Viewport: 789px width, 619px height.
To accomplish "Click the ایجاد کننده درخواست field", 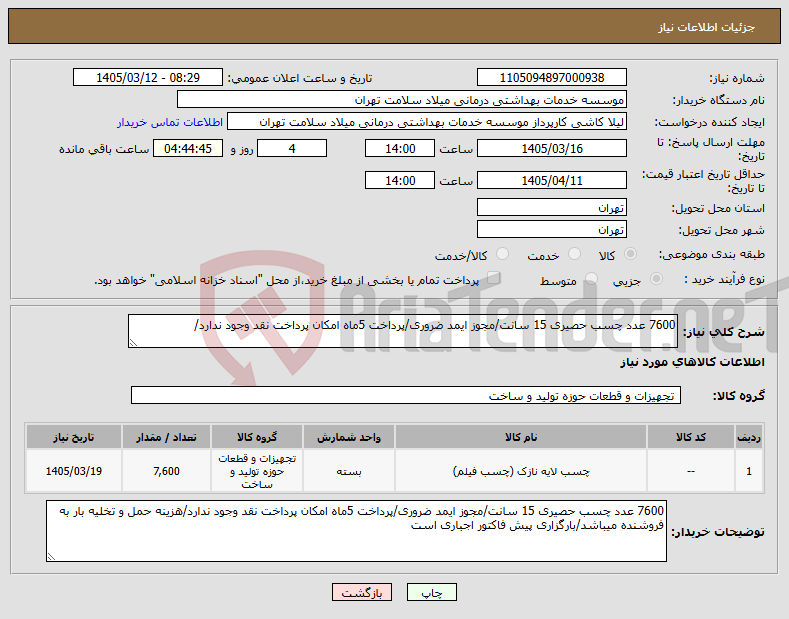I will tap(427, 122).
